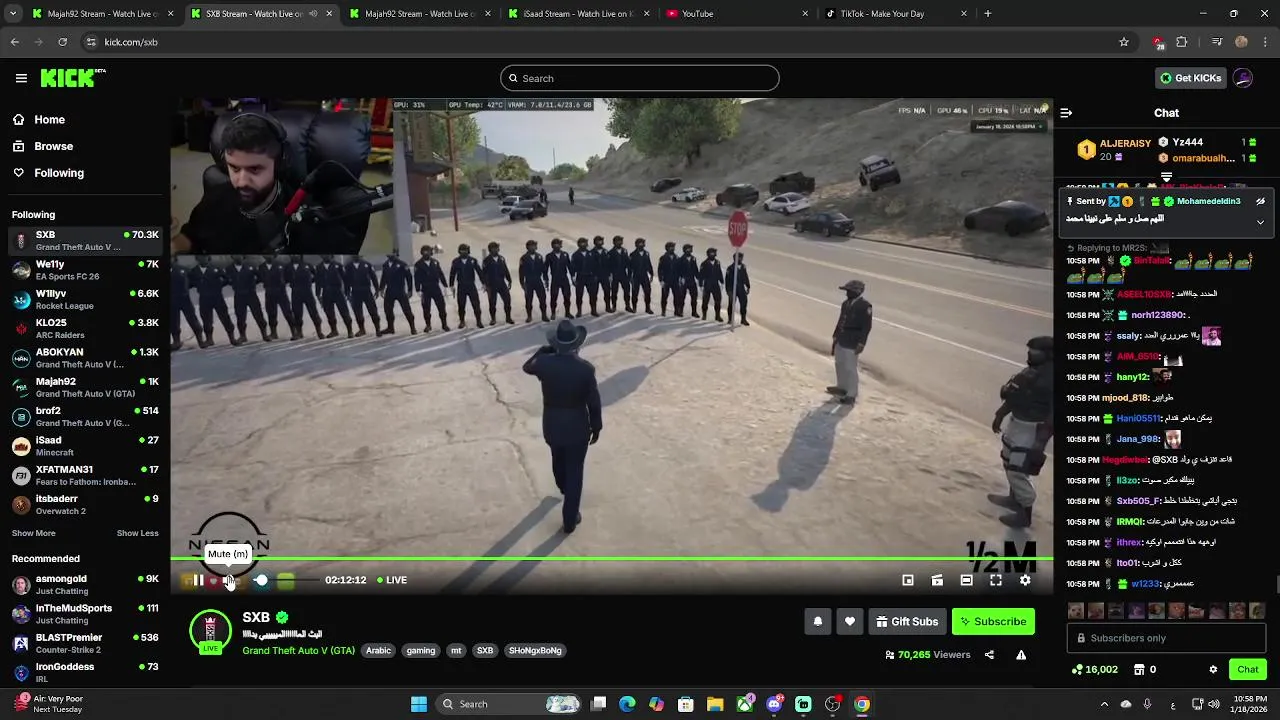Report stream with warning icon
1280x720 pixels.
(x=1021, y=655)
